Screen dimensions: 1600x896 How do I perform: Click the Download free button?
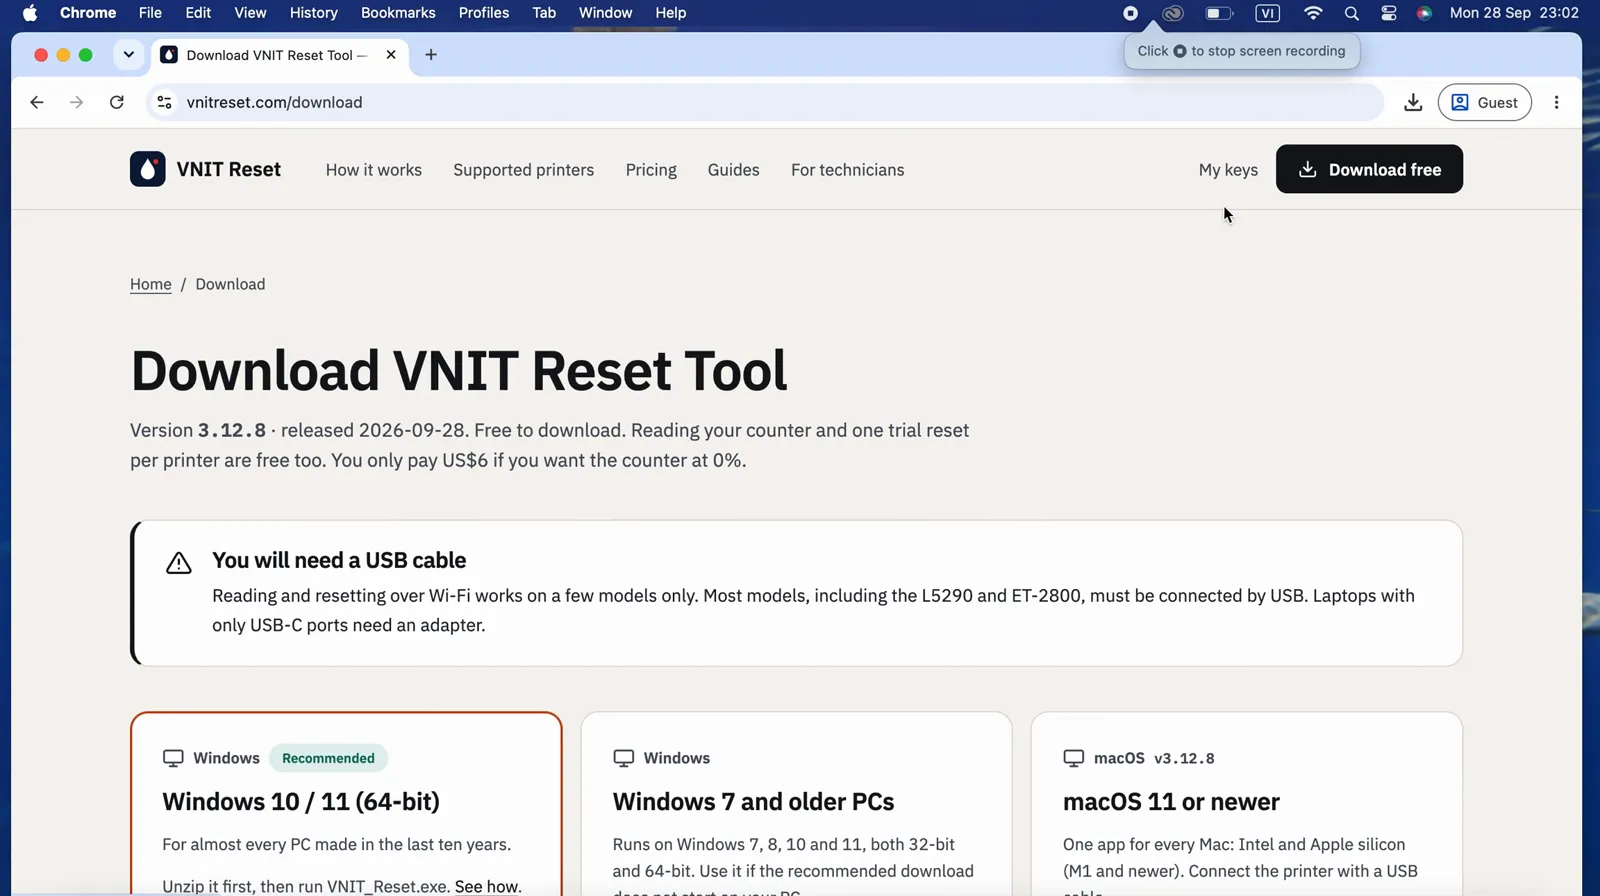coord(1369,169)
